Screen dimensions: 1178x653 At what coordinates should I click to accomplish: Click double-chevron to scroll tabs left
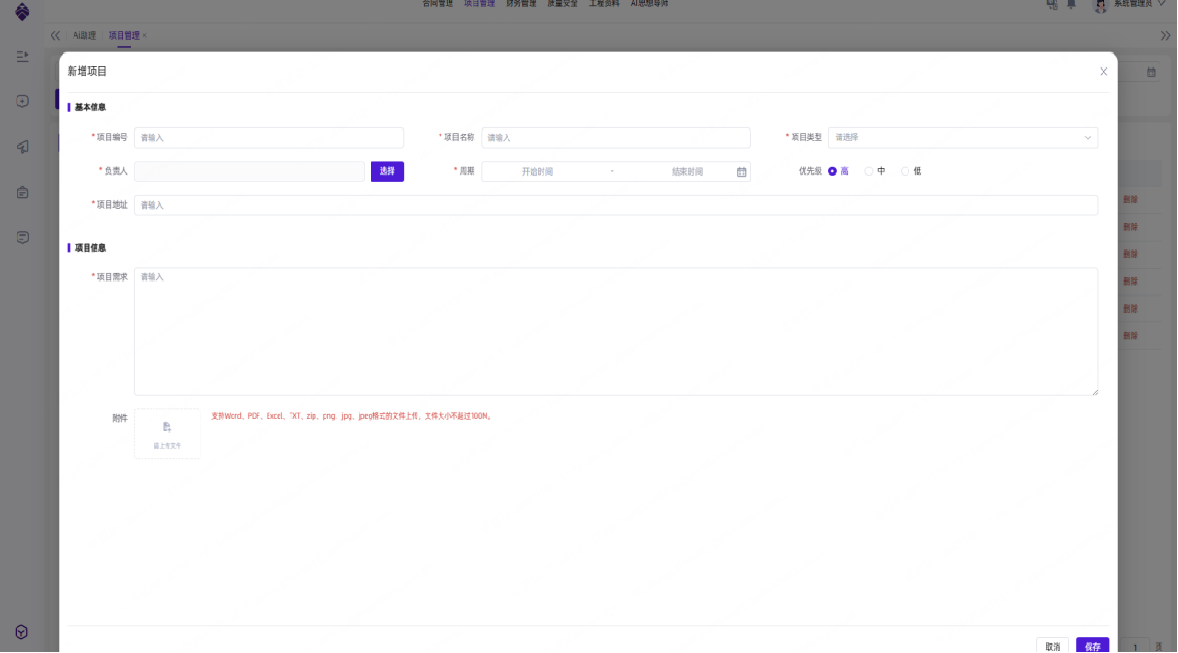coord(55,35)
